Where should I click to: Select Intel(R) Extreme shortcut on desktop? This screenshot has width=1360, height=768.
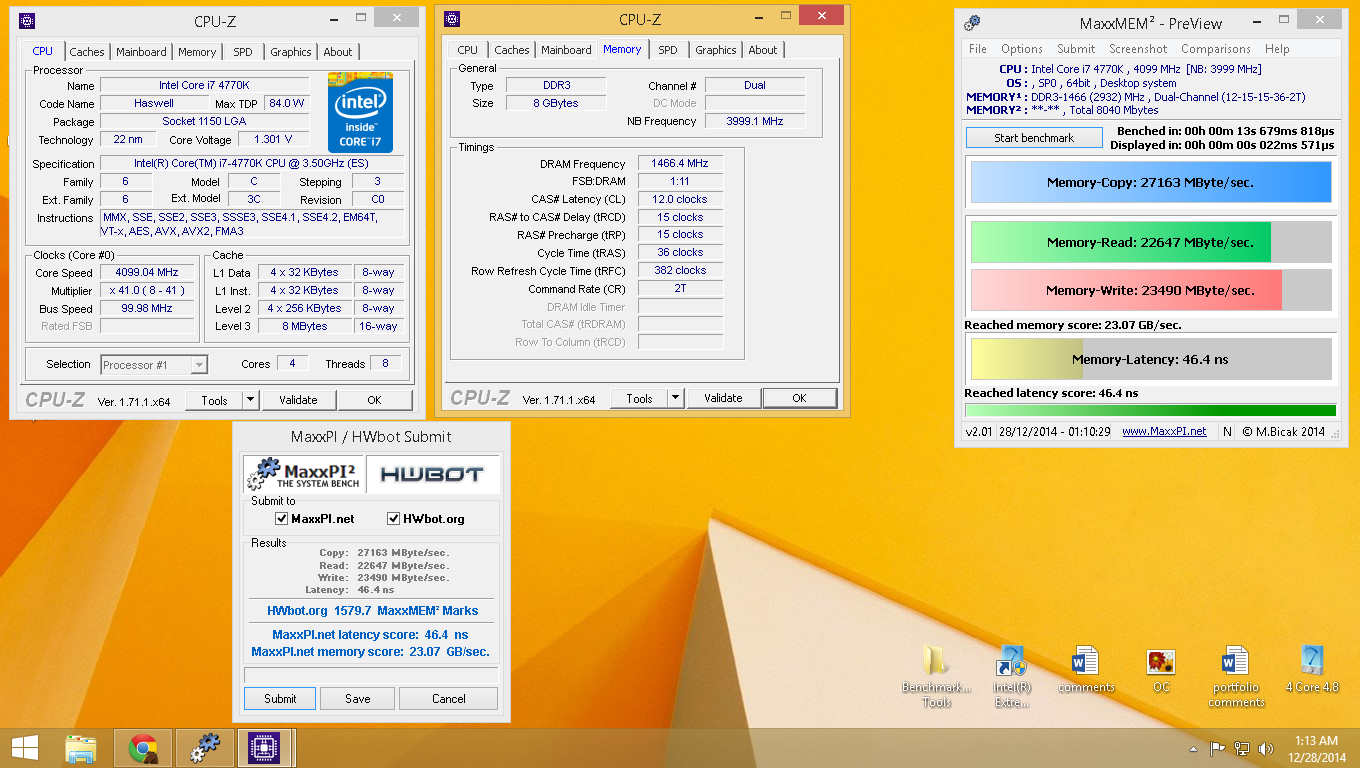tap(1012, 676)
